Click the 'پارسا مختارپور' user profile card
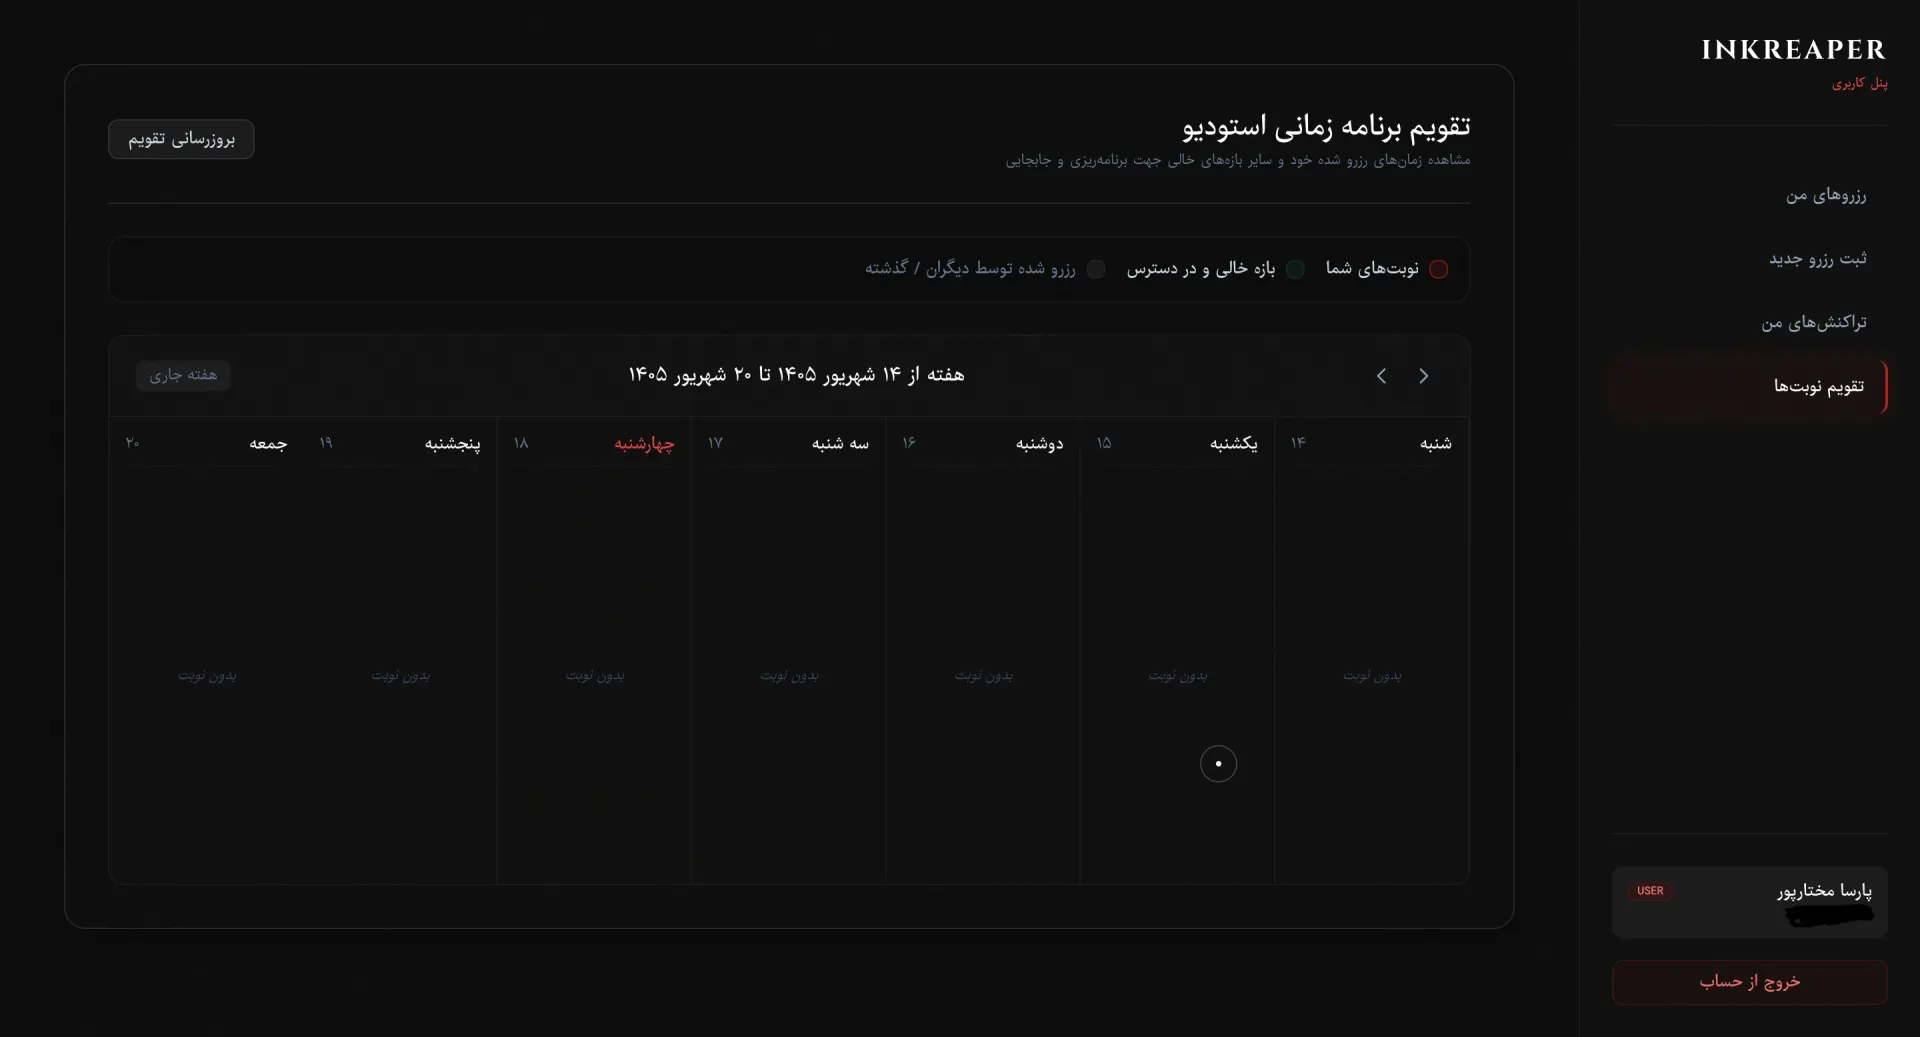Screen dimensions: 1920x1037 click(1750, 902)
